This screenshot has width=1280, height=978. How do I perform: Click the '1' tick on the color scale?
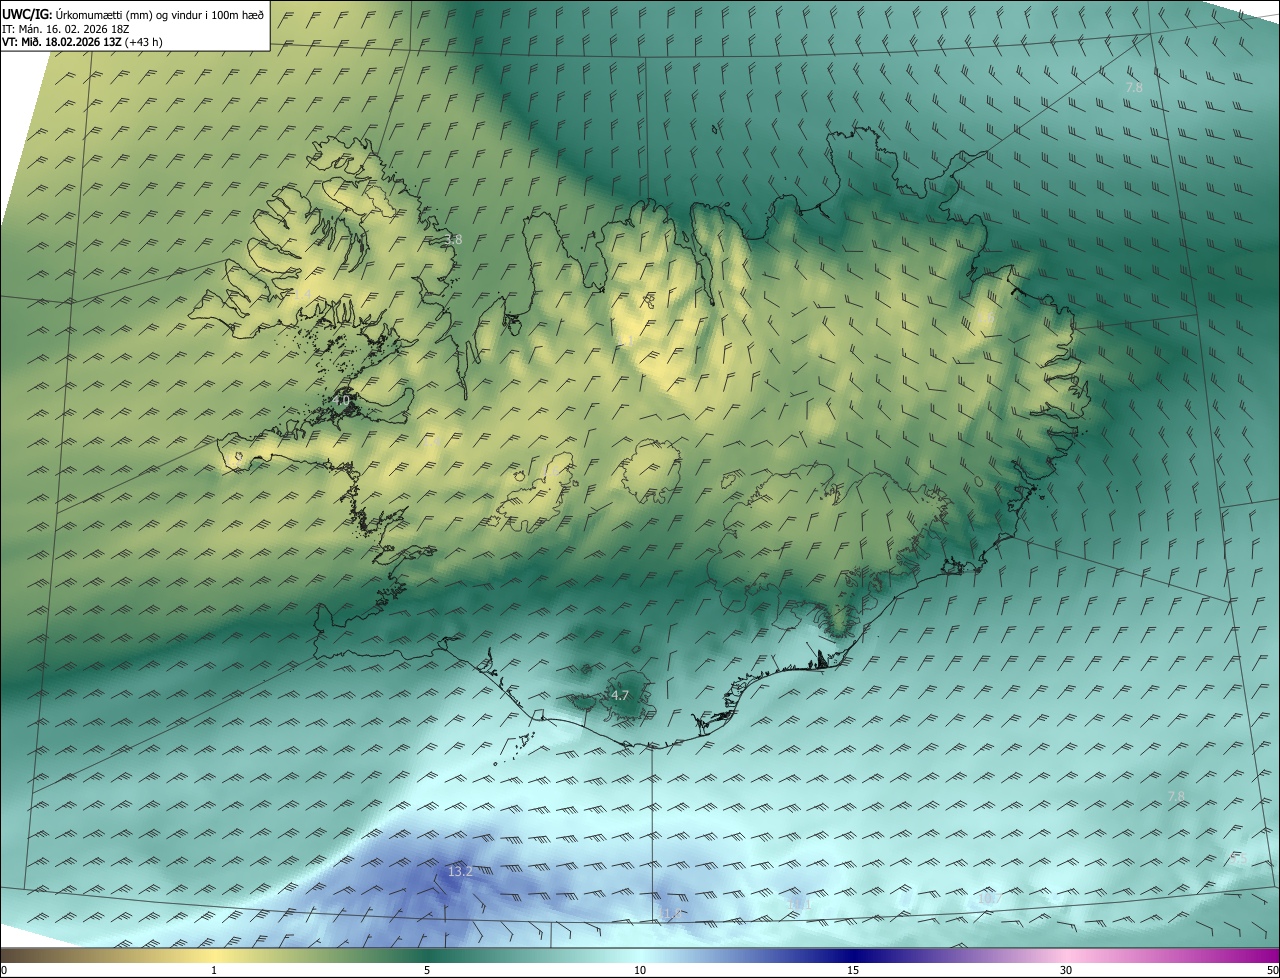(x=214, y=970)
